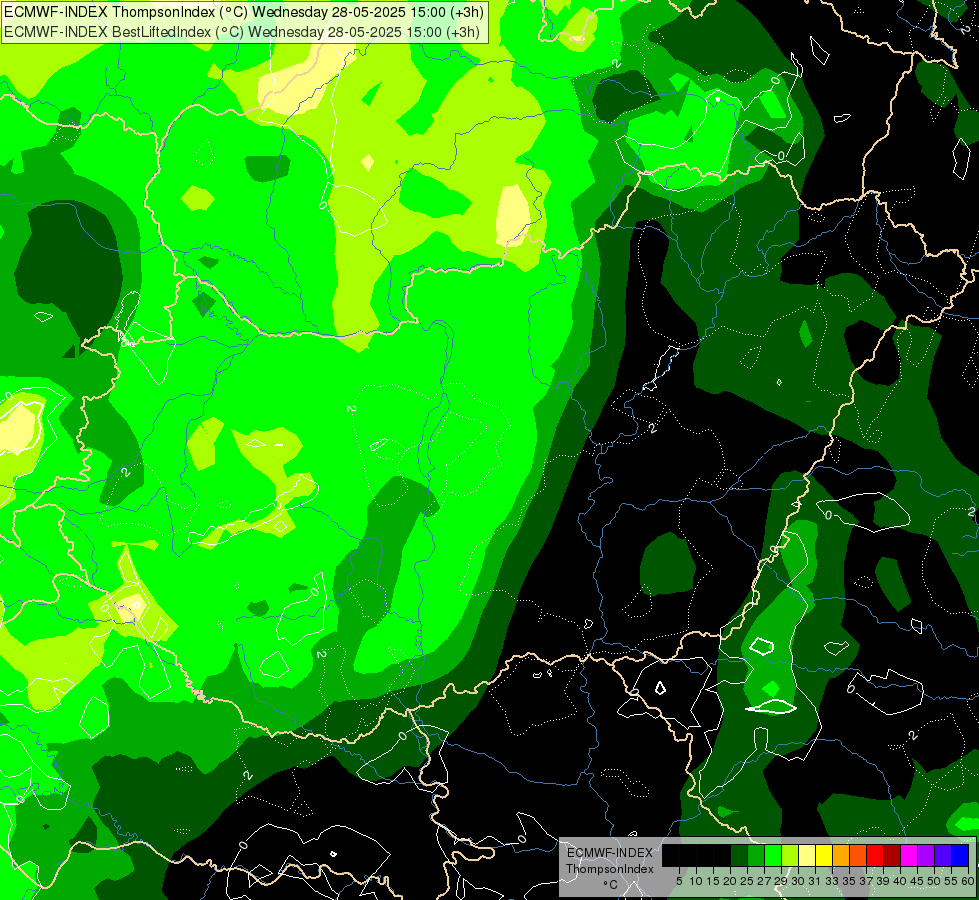Screen dimensions: 979x900
Task: Select the magenta 40–45 legend swatch
Action: coord(909,855)
